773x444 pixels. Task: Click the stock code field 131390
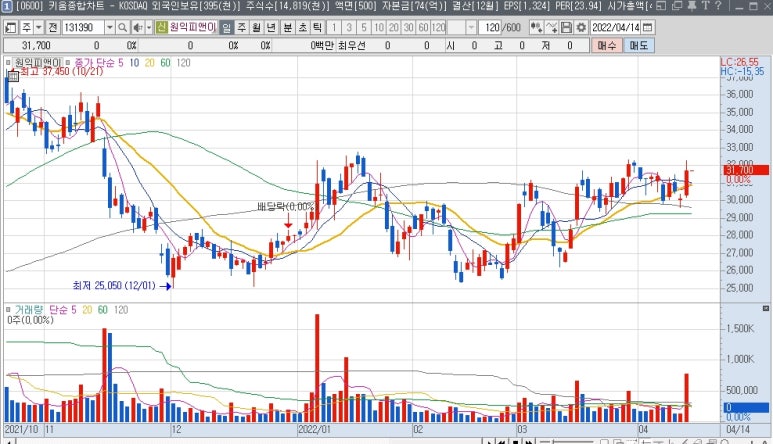83,28
